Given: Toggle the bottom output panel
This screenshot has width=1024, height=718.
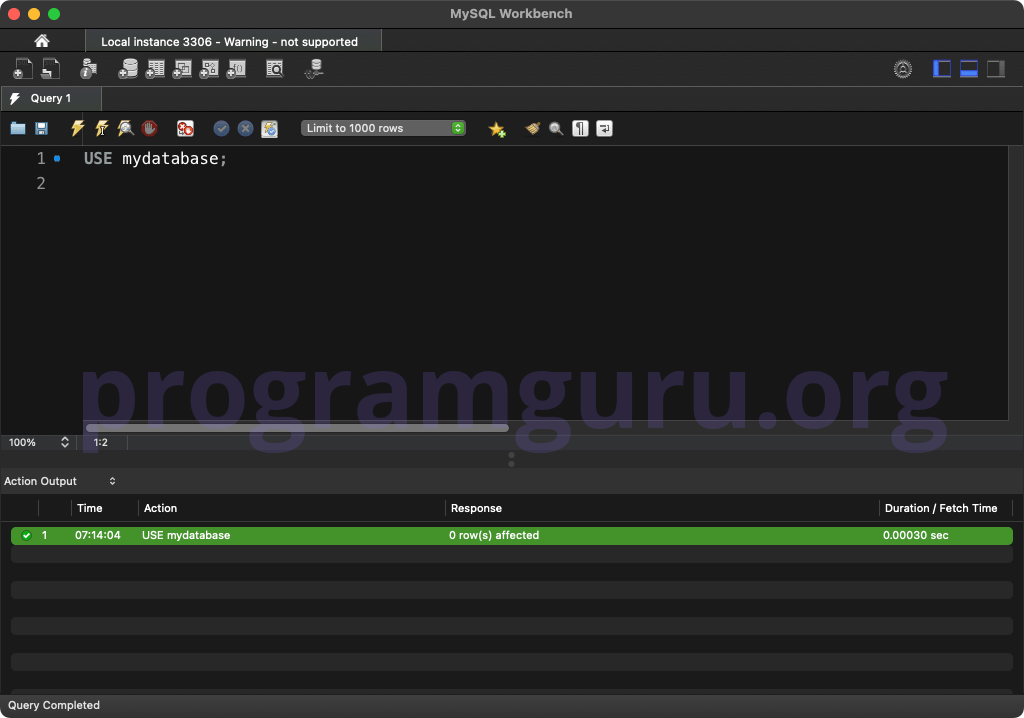Looking at the screenshot, I should pos(968,69).
